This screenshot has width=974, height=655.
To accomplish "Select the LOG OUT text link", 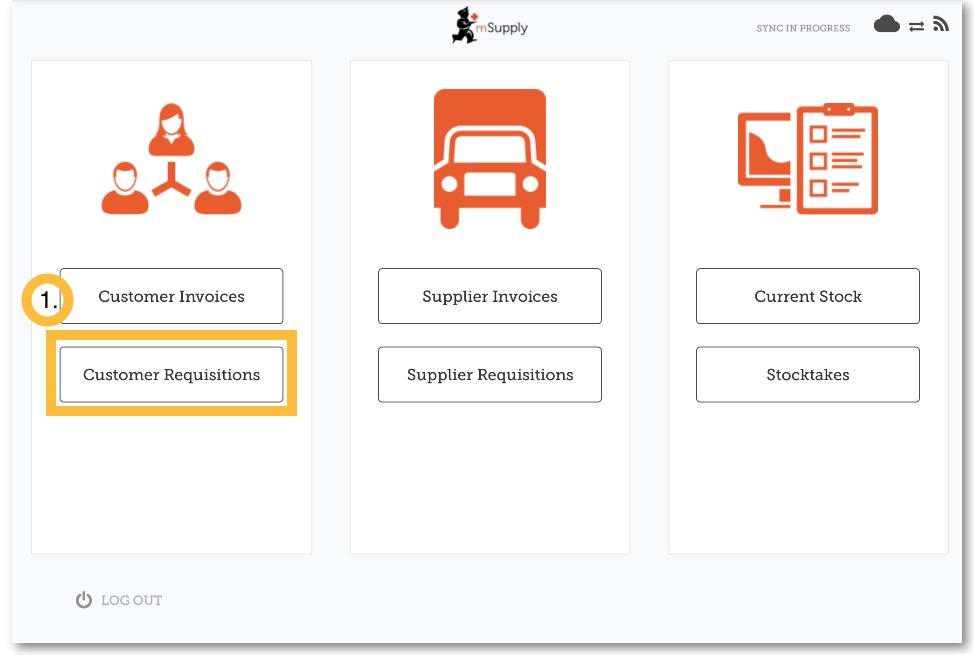I will [131, 601].
